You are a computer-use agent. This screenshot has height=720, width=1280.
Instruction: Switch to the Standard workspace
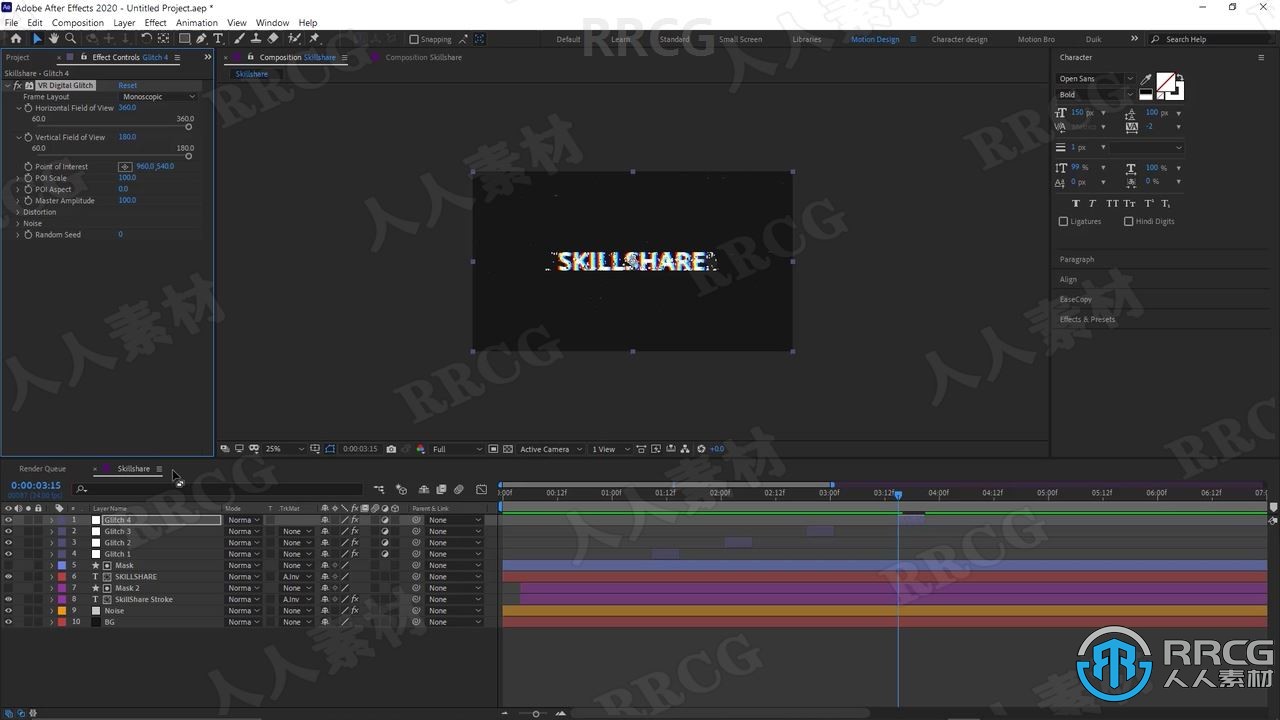(674, 39)
